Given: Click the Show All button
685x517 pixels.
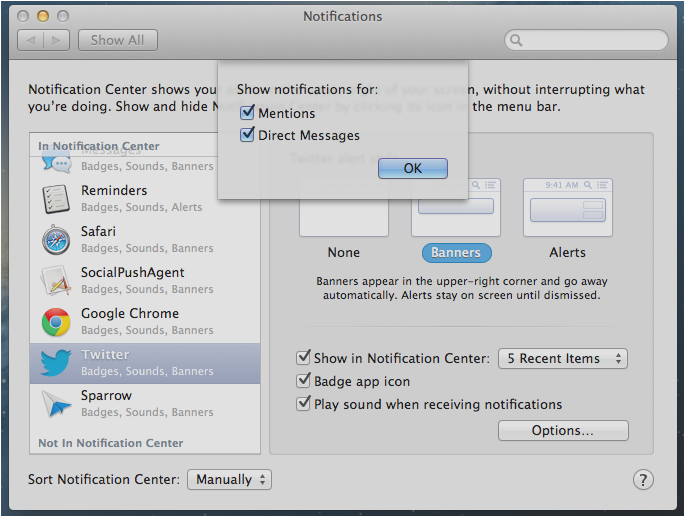Looking at the screenshot, I should coord(118,41).
